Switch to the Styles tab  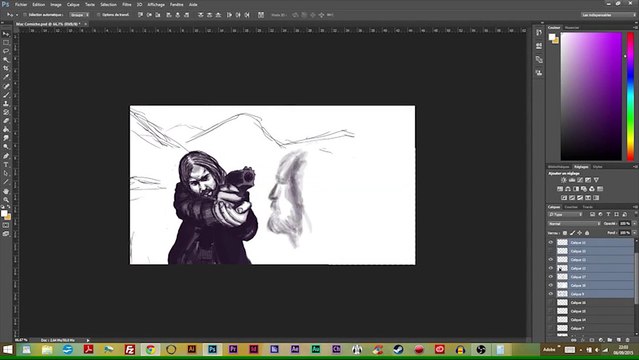pos(597,167)
